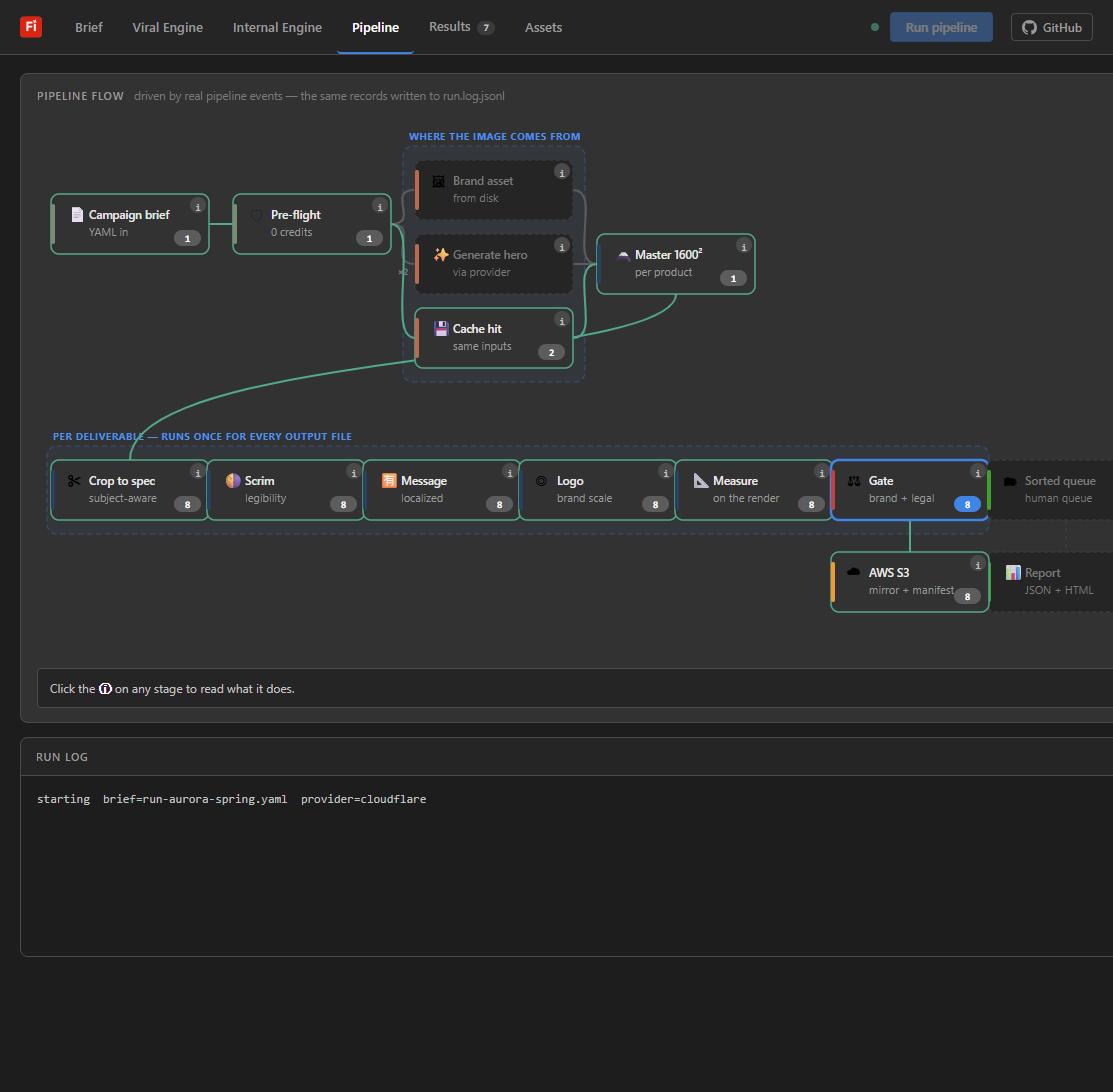The image size is (1113, 1092).
Task: Select the AWS S3 node title
Action: click(x=889, y=572)
